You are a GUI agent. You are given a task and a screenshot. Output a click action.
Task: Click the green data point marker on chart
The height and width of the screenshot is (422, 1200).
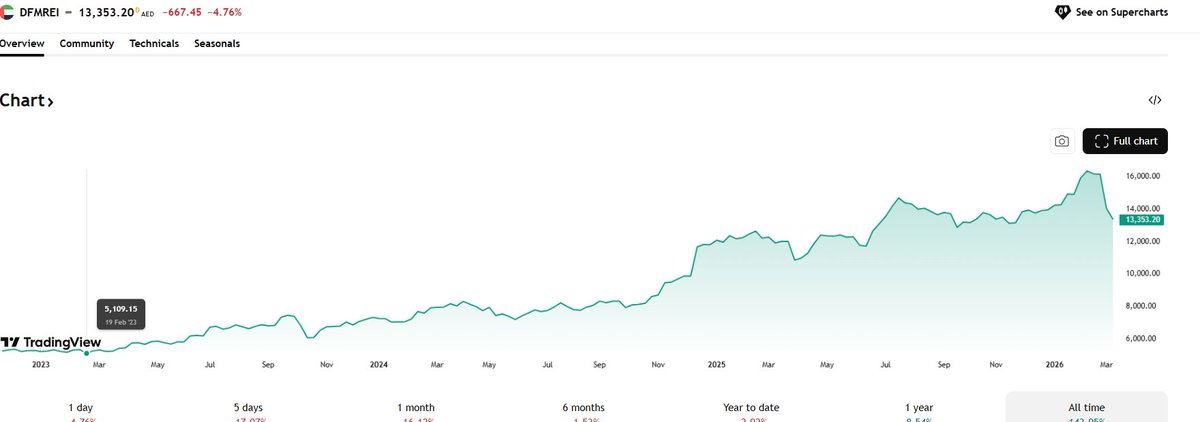(87, 352)
